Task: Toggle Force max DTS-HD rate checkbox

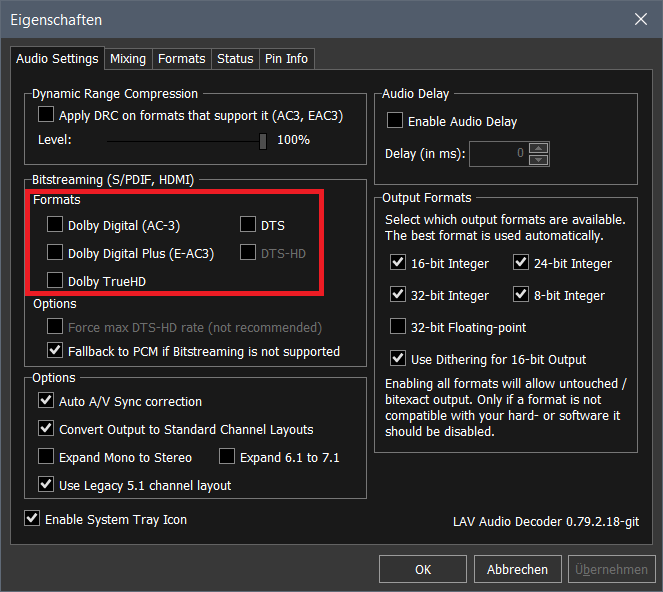Action: 55,326
